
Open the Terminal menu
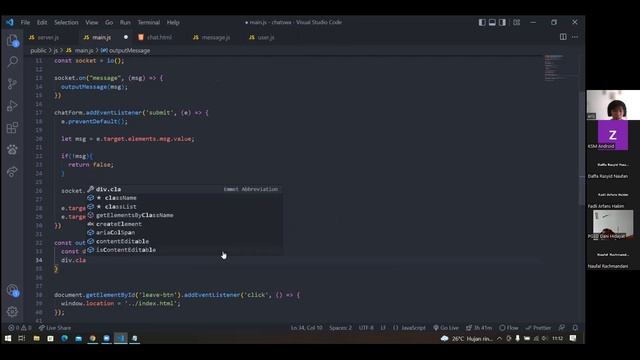point(149,22)
